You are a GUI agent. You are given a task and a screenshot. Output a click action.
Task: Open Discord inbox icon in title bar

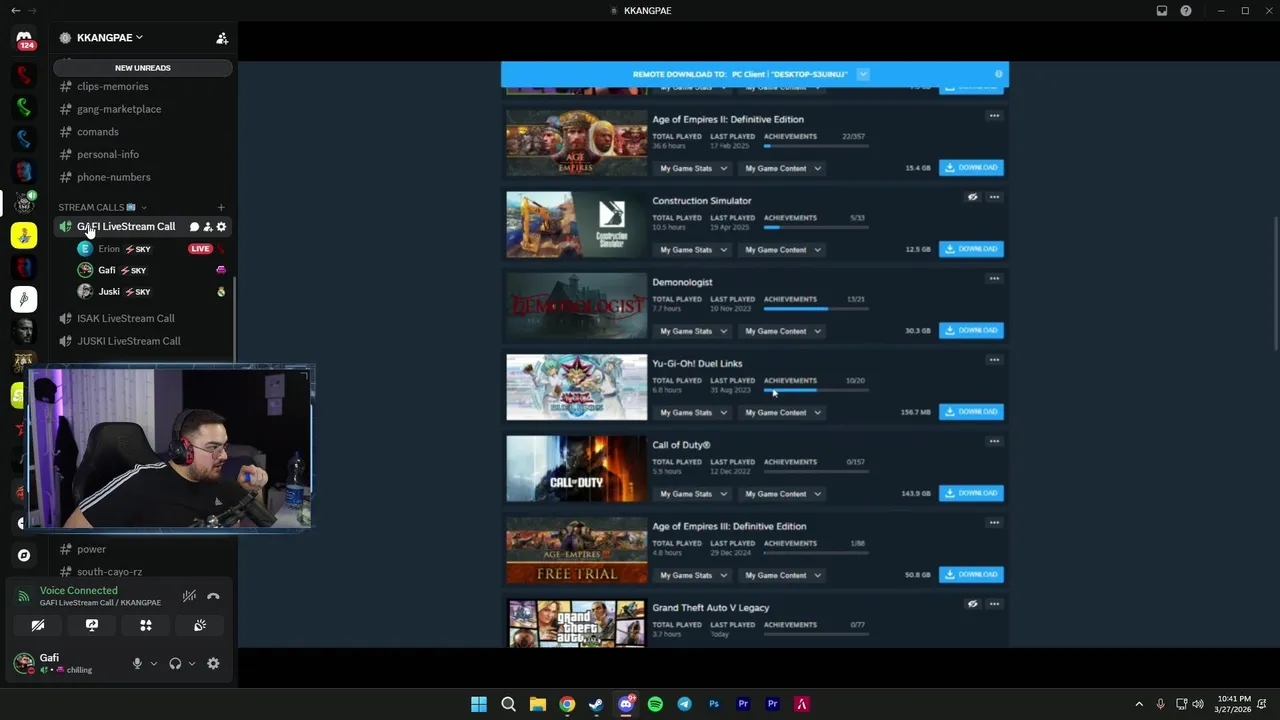(1161, 11)
